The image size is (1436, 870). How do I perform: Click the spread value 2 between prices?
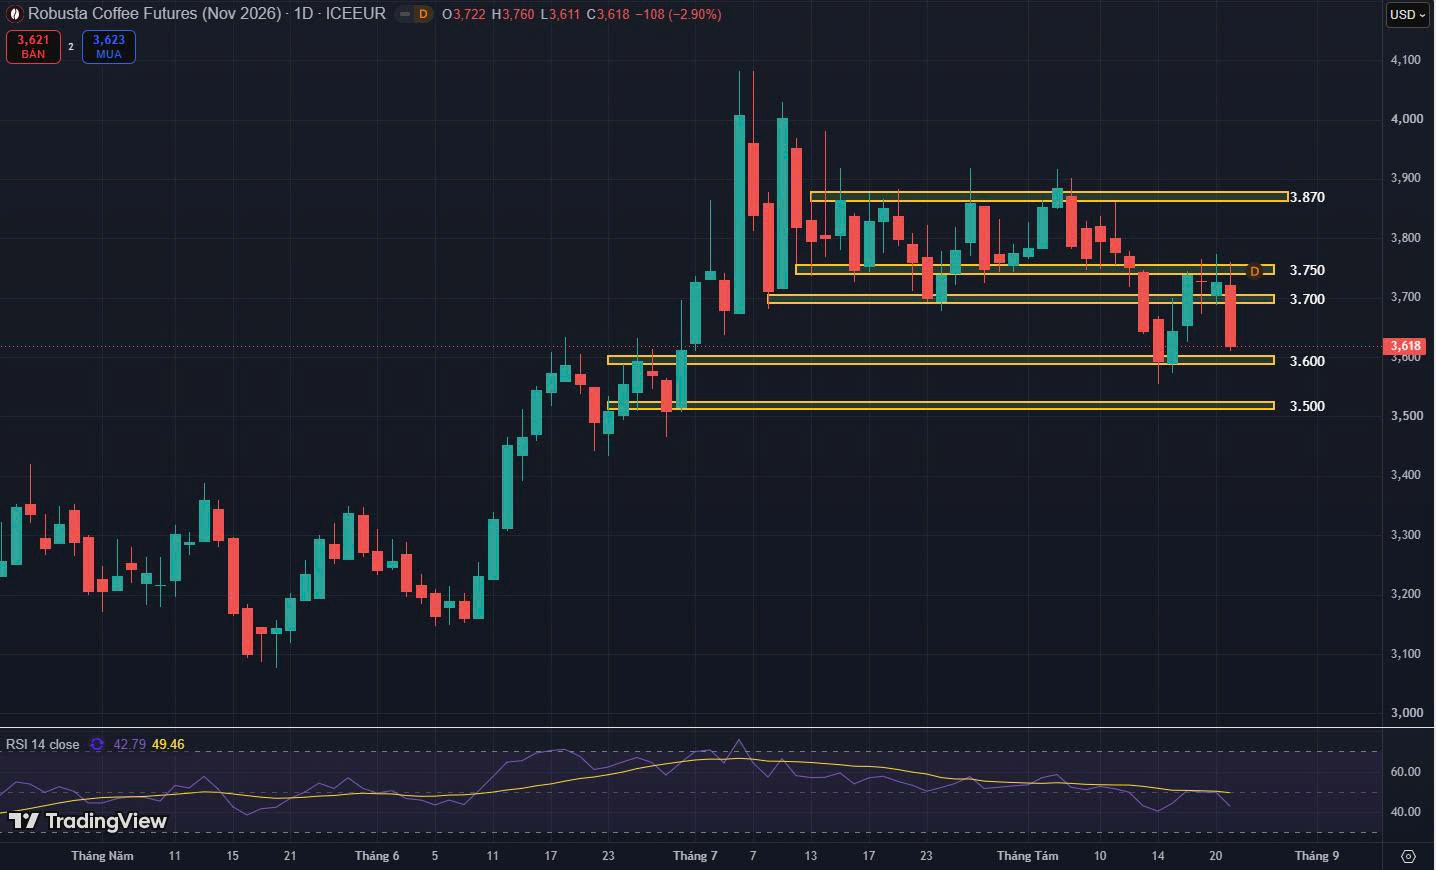point(71,47)
